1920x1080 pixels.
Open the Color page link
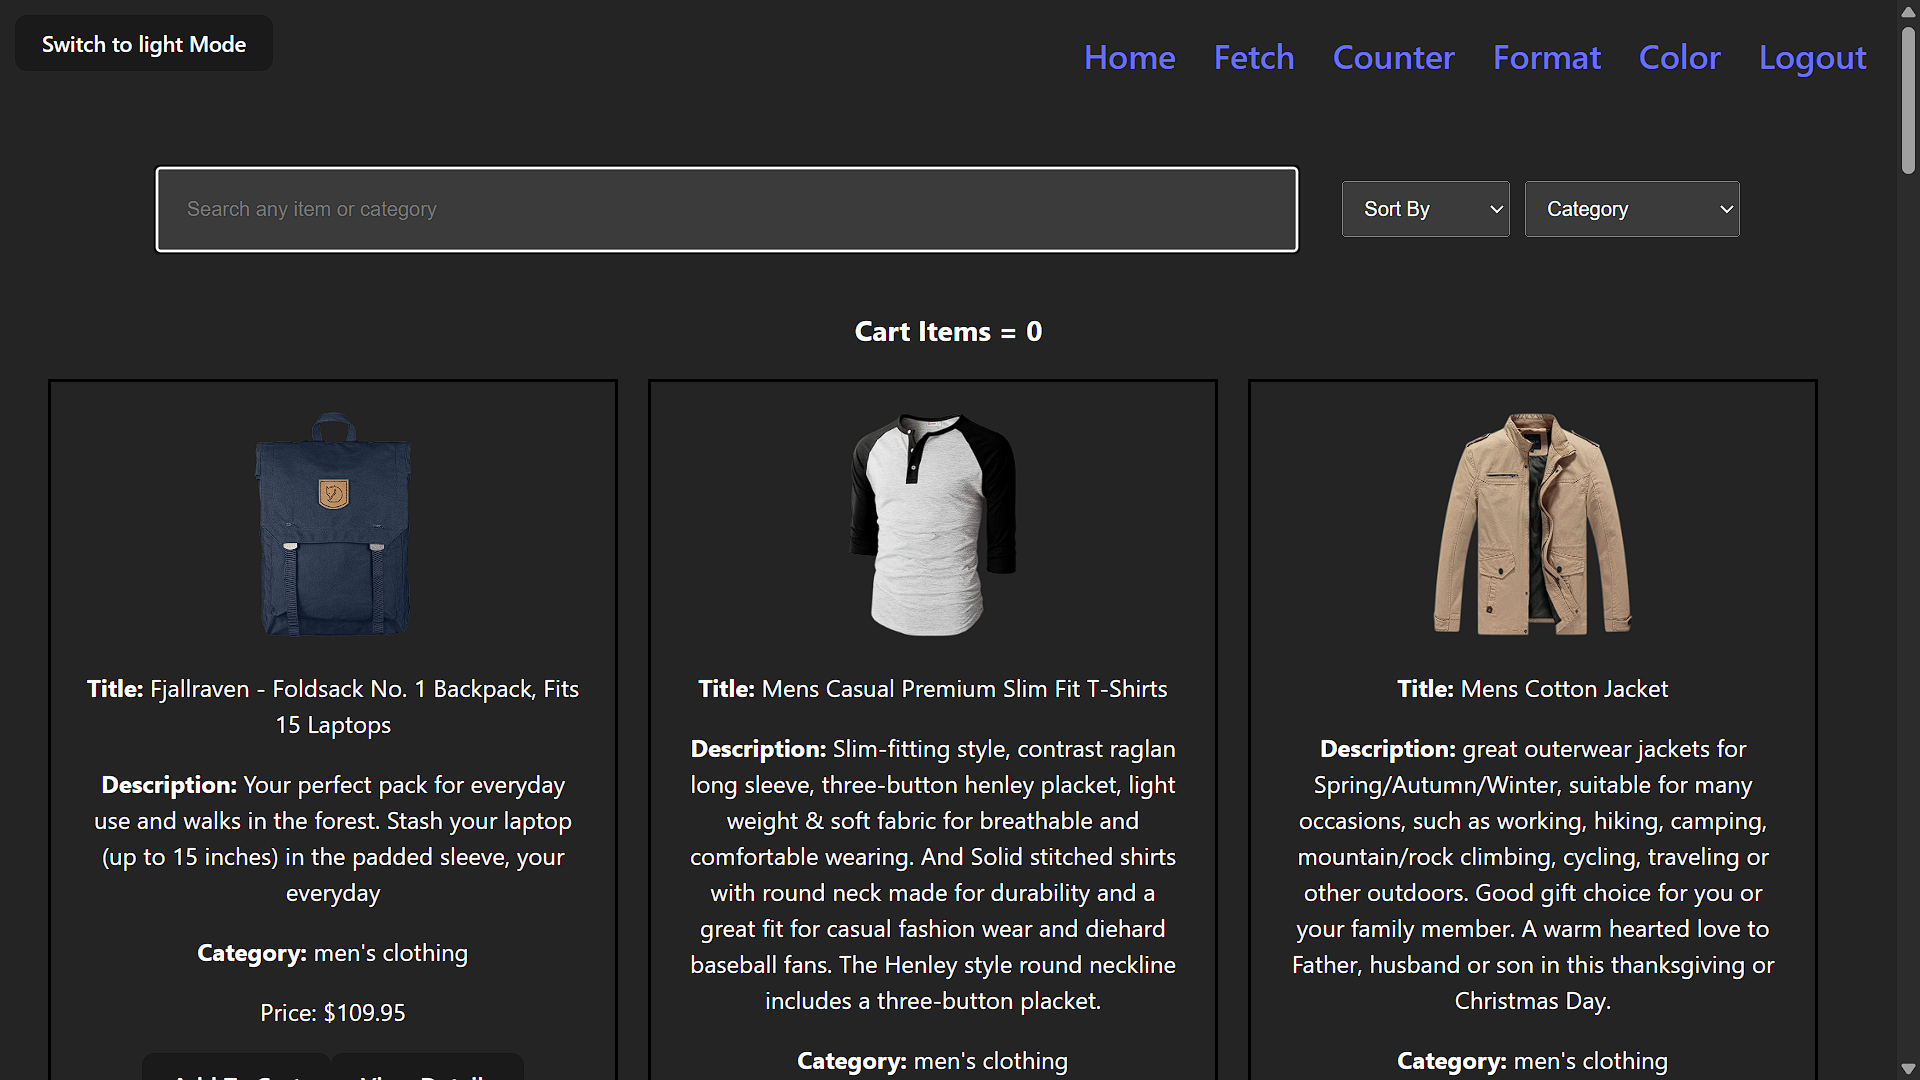[1679, 58]
